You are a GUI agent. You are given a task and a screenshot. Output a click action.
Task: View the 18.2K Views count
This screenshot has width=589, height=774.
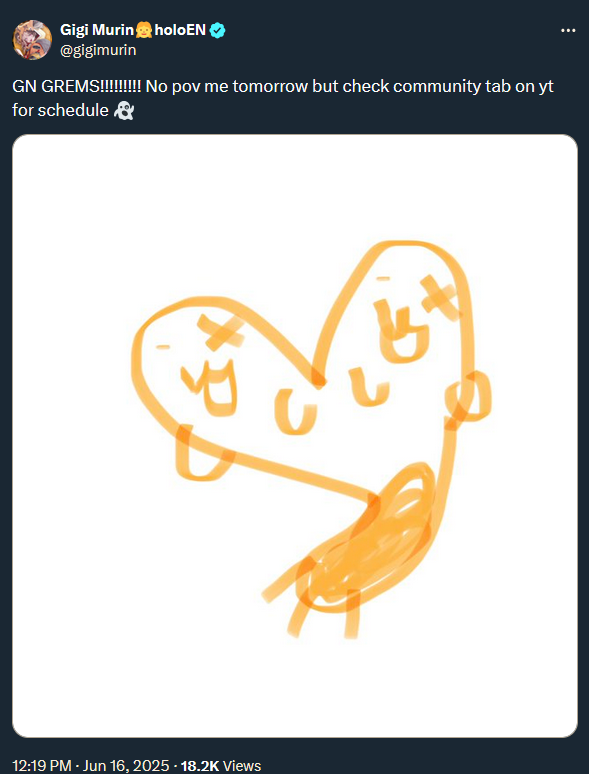pos(221,766)
